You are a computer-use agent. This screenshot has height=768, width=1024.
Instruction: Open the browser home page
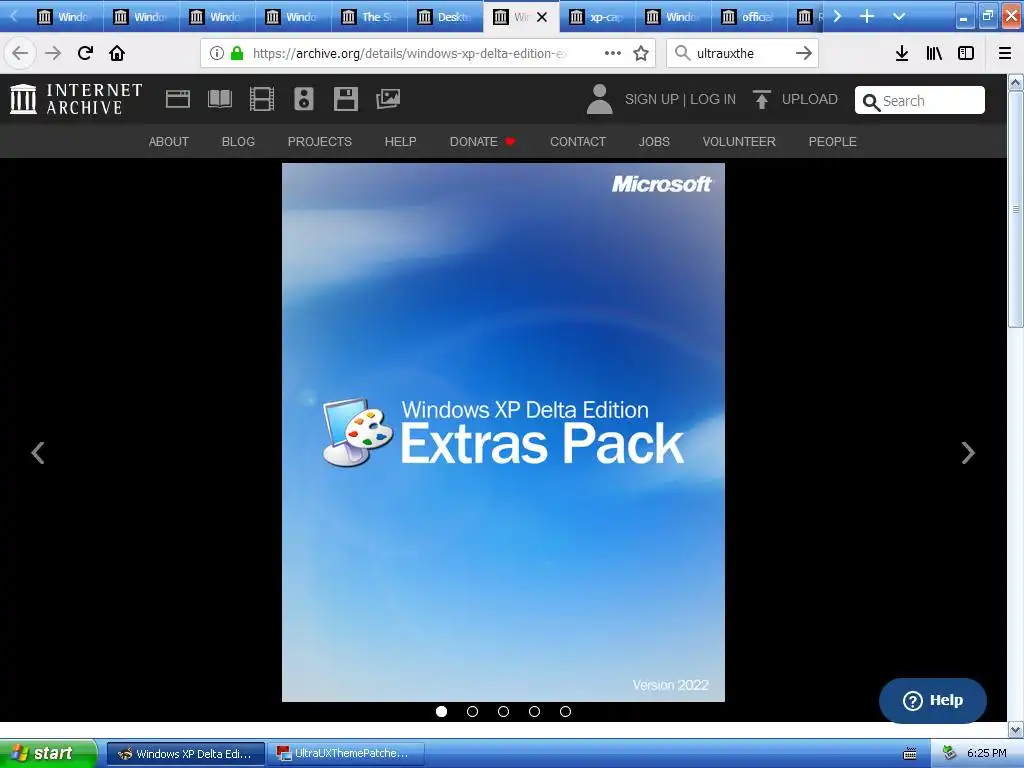(117, 53)
